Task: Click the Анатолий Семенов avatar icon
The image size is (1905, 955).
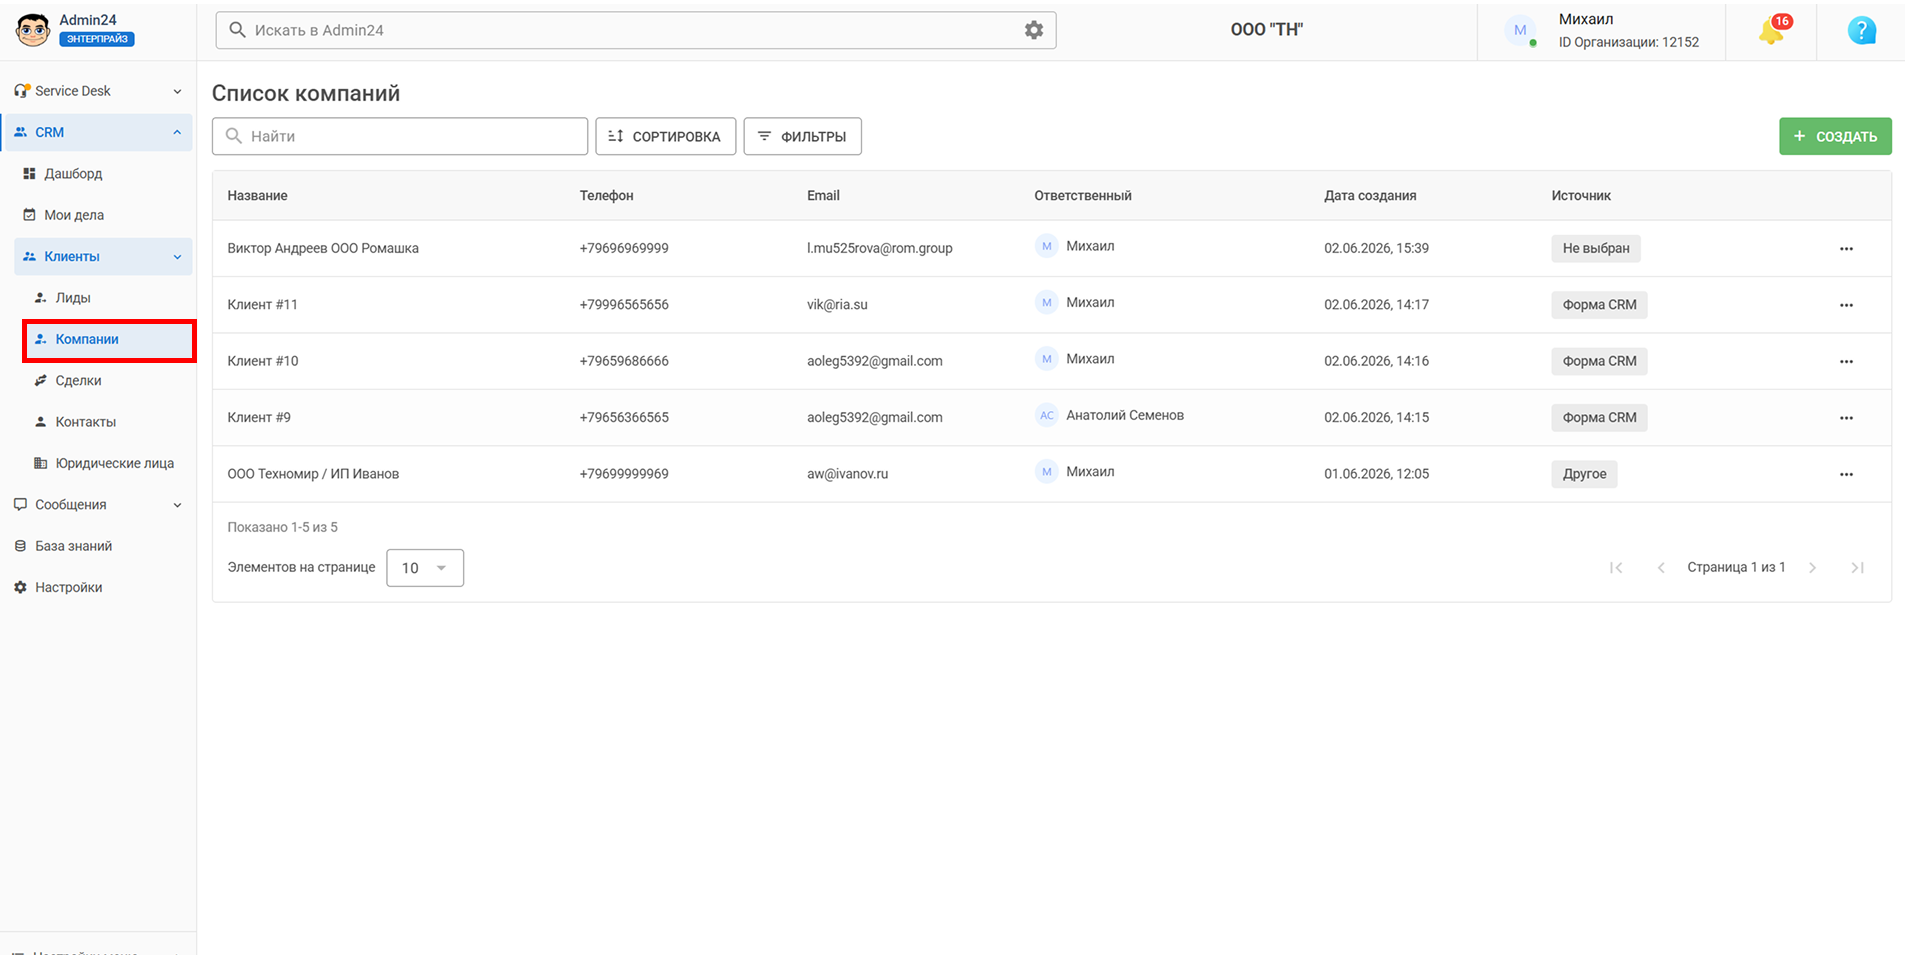Action: [x=1046, y=415]
